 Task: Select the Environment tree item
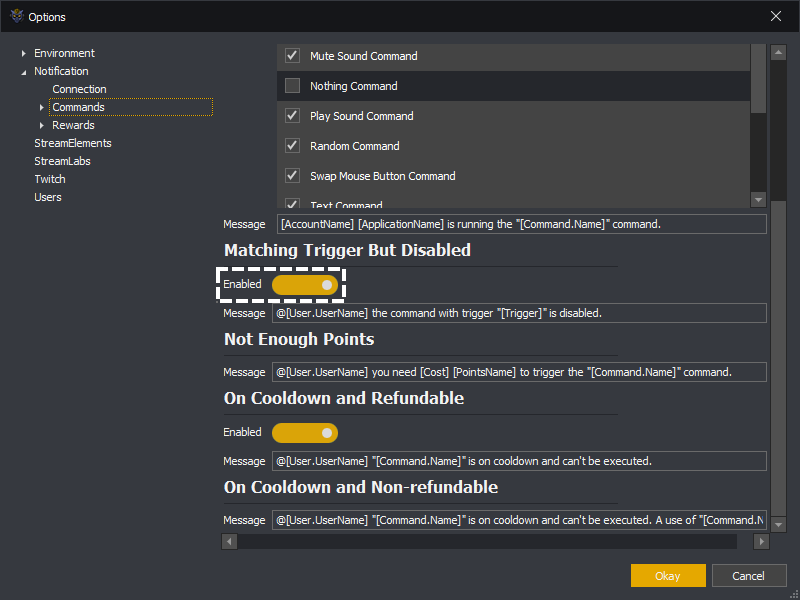(x=64, y=53)
